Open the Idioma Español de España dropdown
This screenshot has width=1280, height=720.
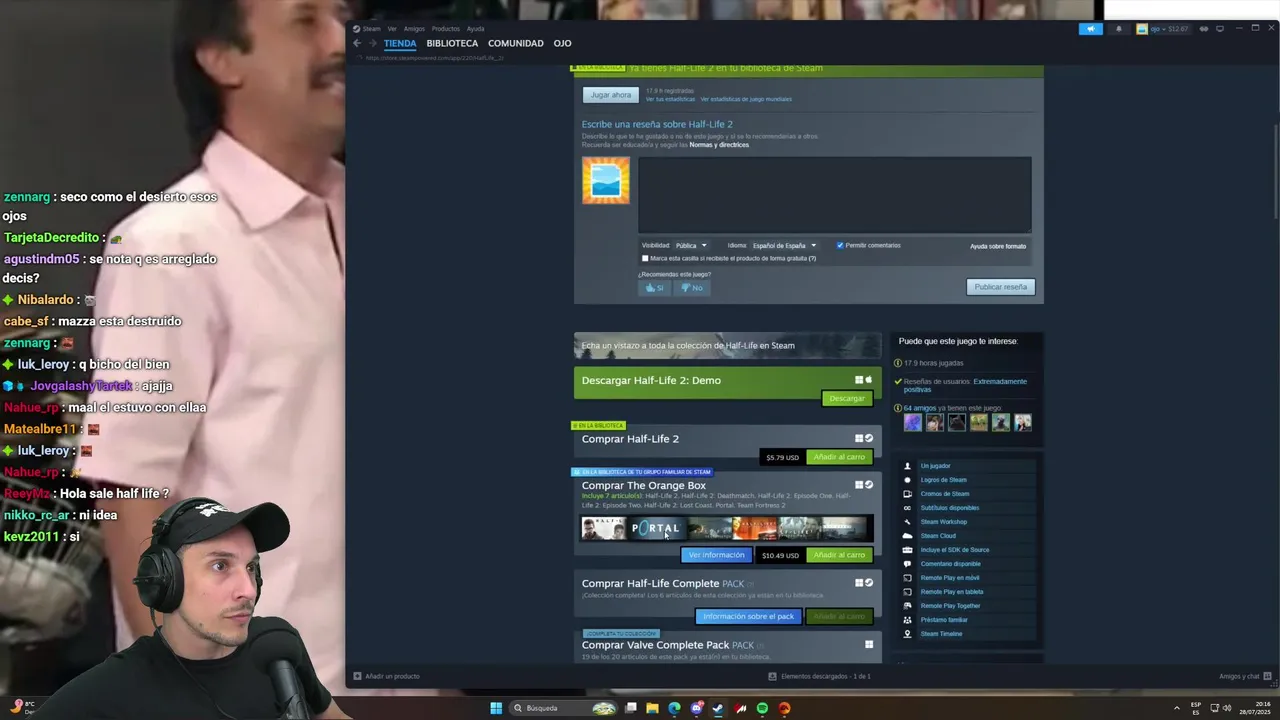point(784,246)
